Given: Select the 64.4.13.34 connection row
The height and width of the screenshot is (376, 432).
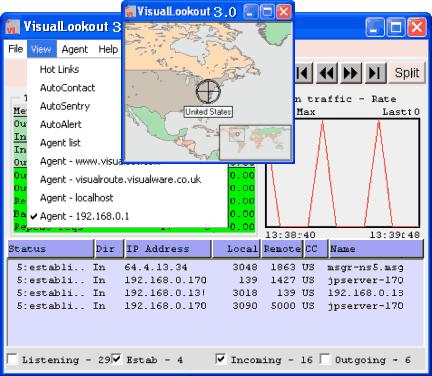Looking at the screenshot, I should click(215, 267).
